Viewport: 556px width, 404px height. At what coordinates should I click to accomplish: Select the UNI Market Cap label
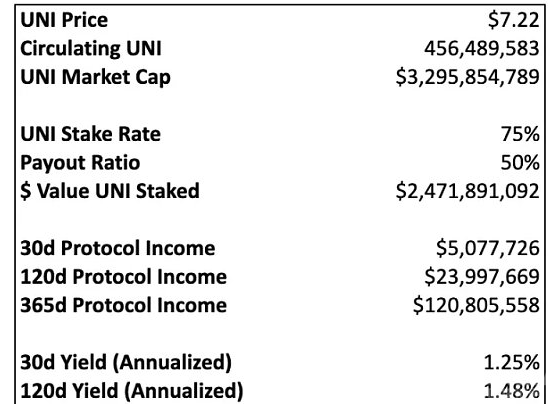[x=95, y=77]
